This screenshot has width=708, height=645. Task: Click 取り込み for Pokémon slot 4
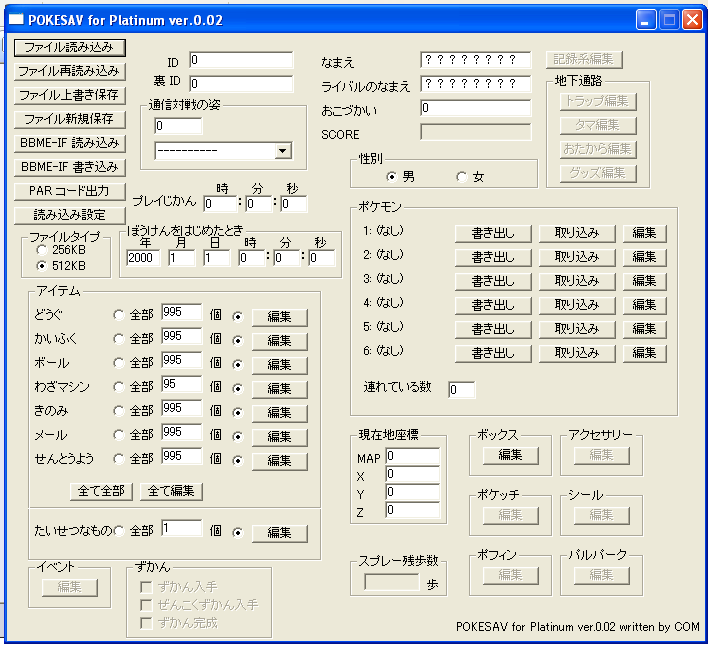point(577,305)
